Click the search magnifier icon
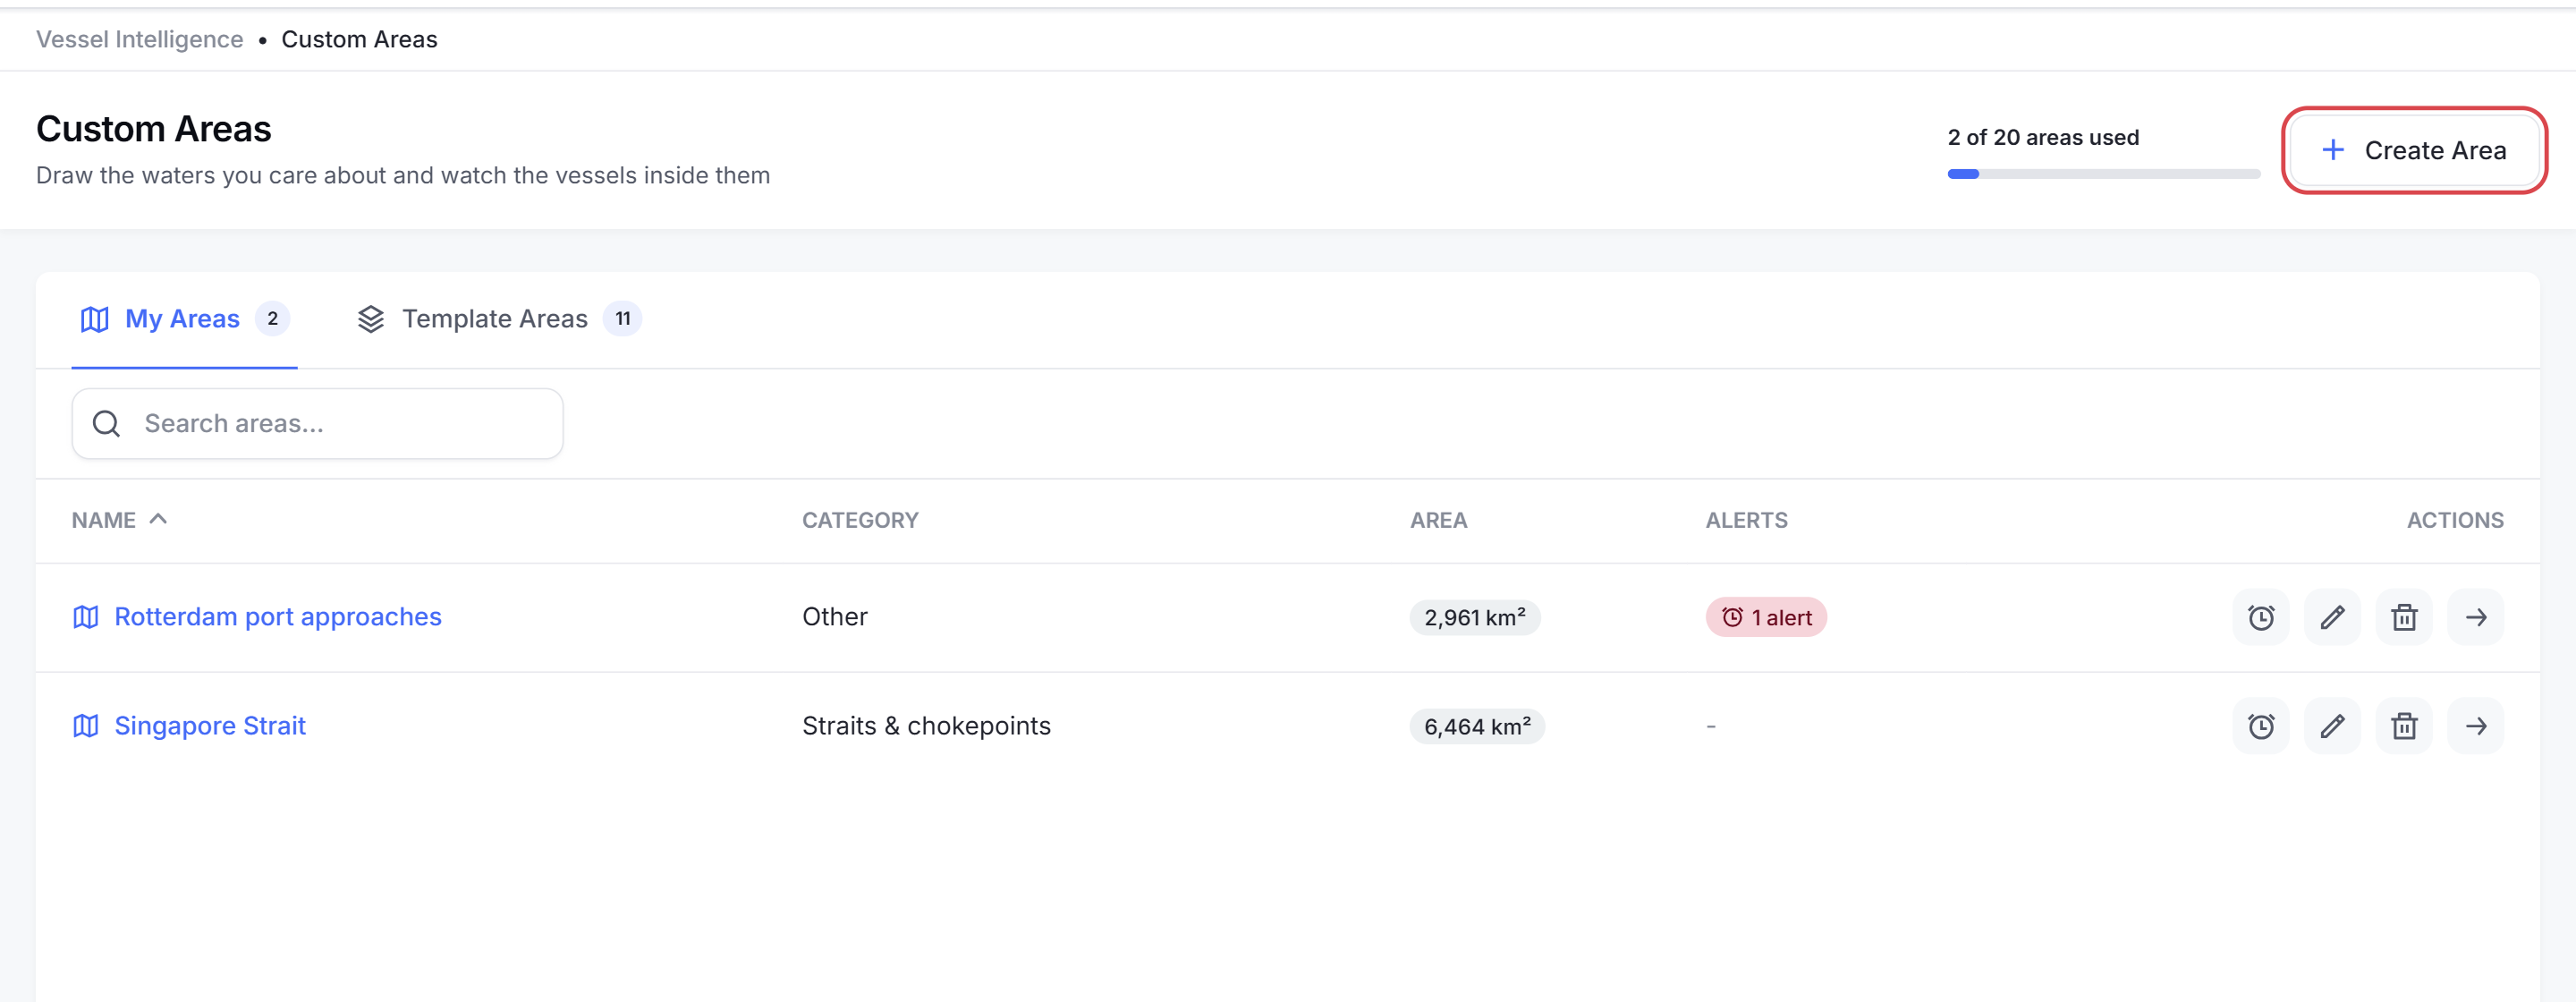2576x1002 pixels. 106,424
